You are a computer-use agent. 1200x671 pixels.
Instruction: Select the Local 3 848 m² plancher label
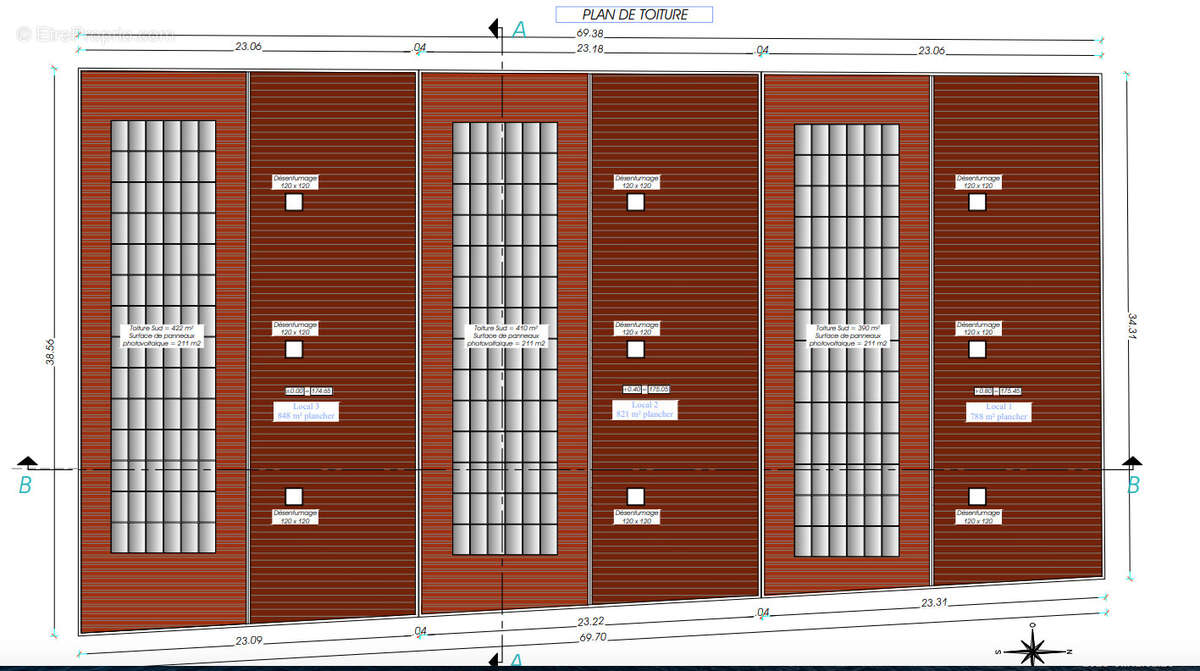[303, 410]
